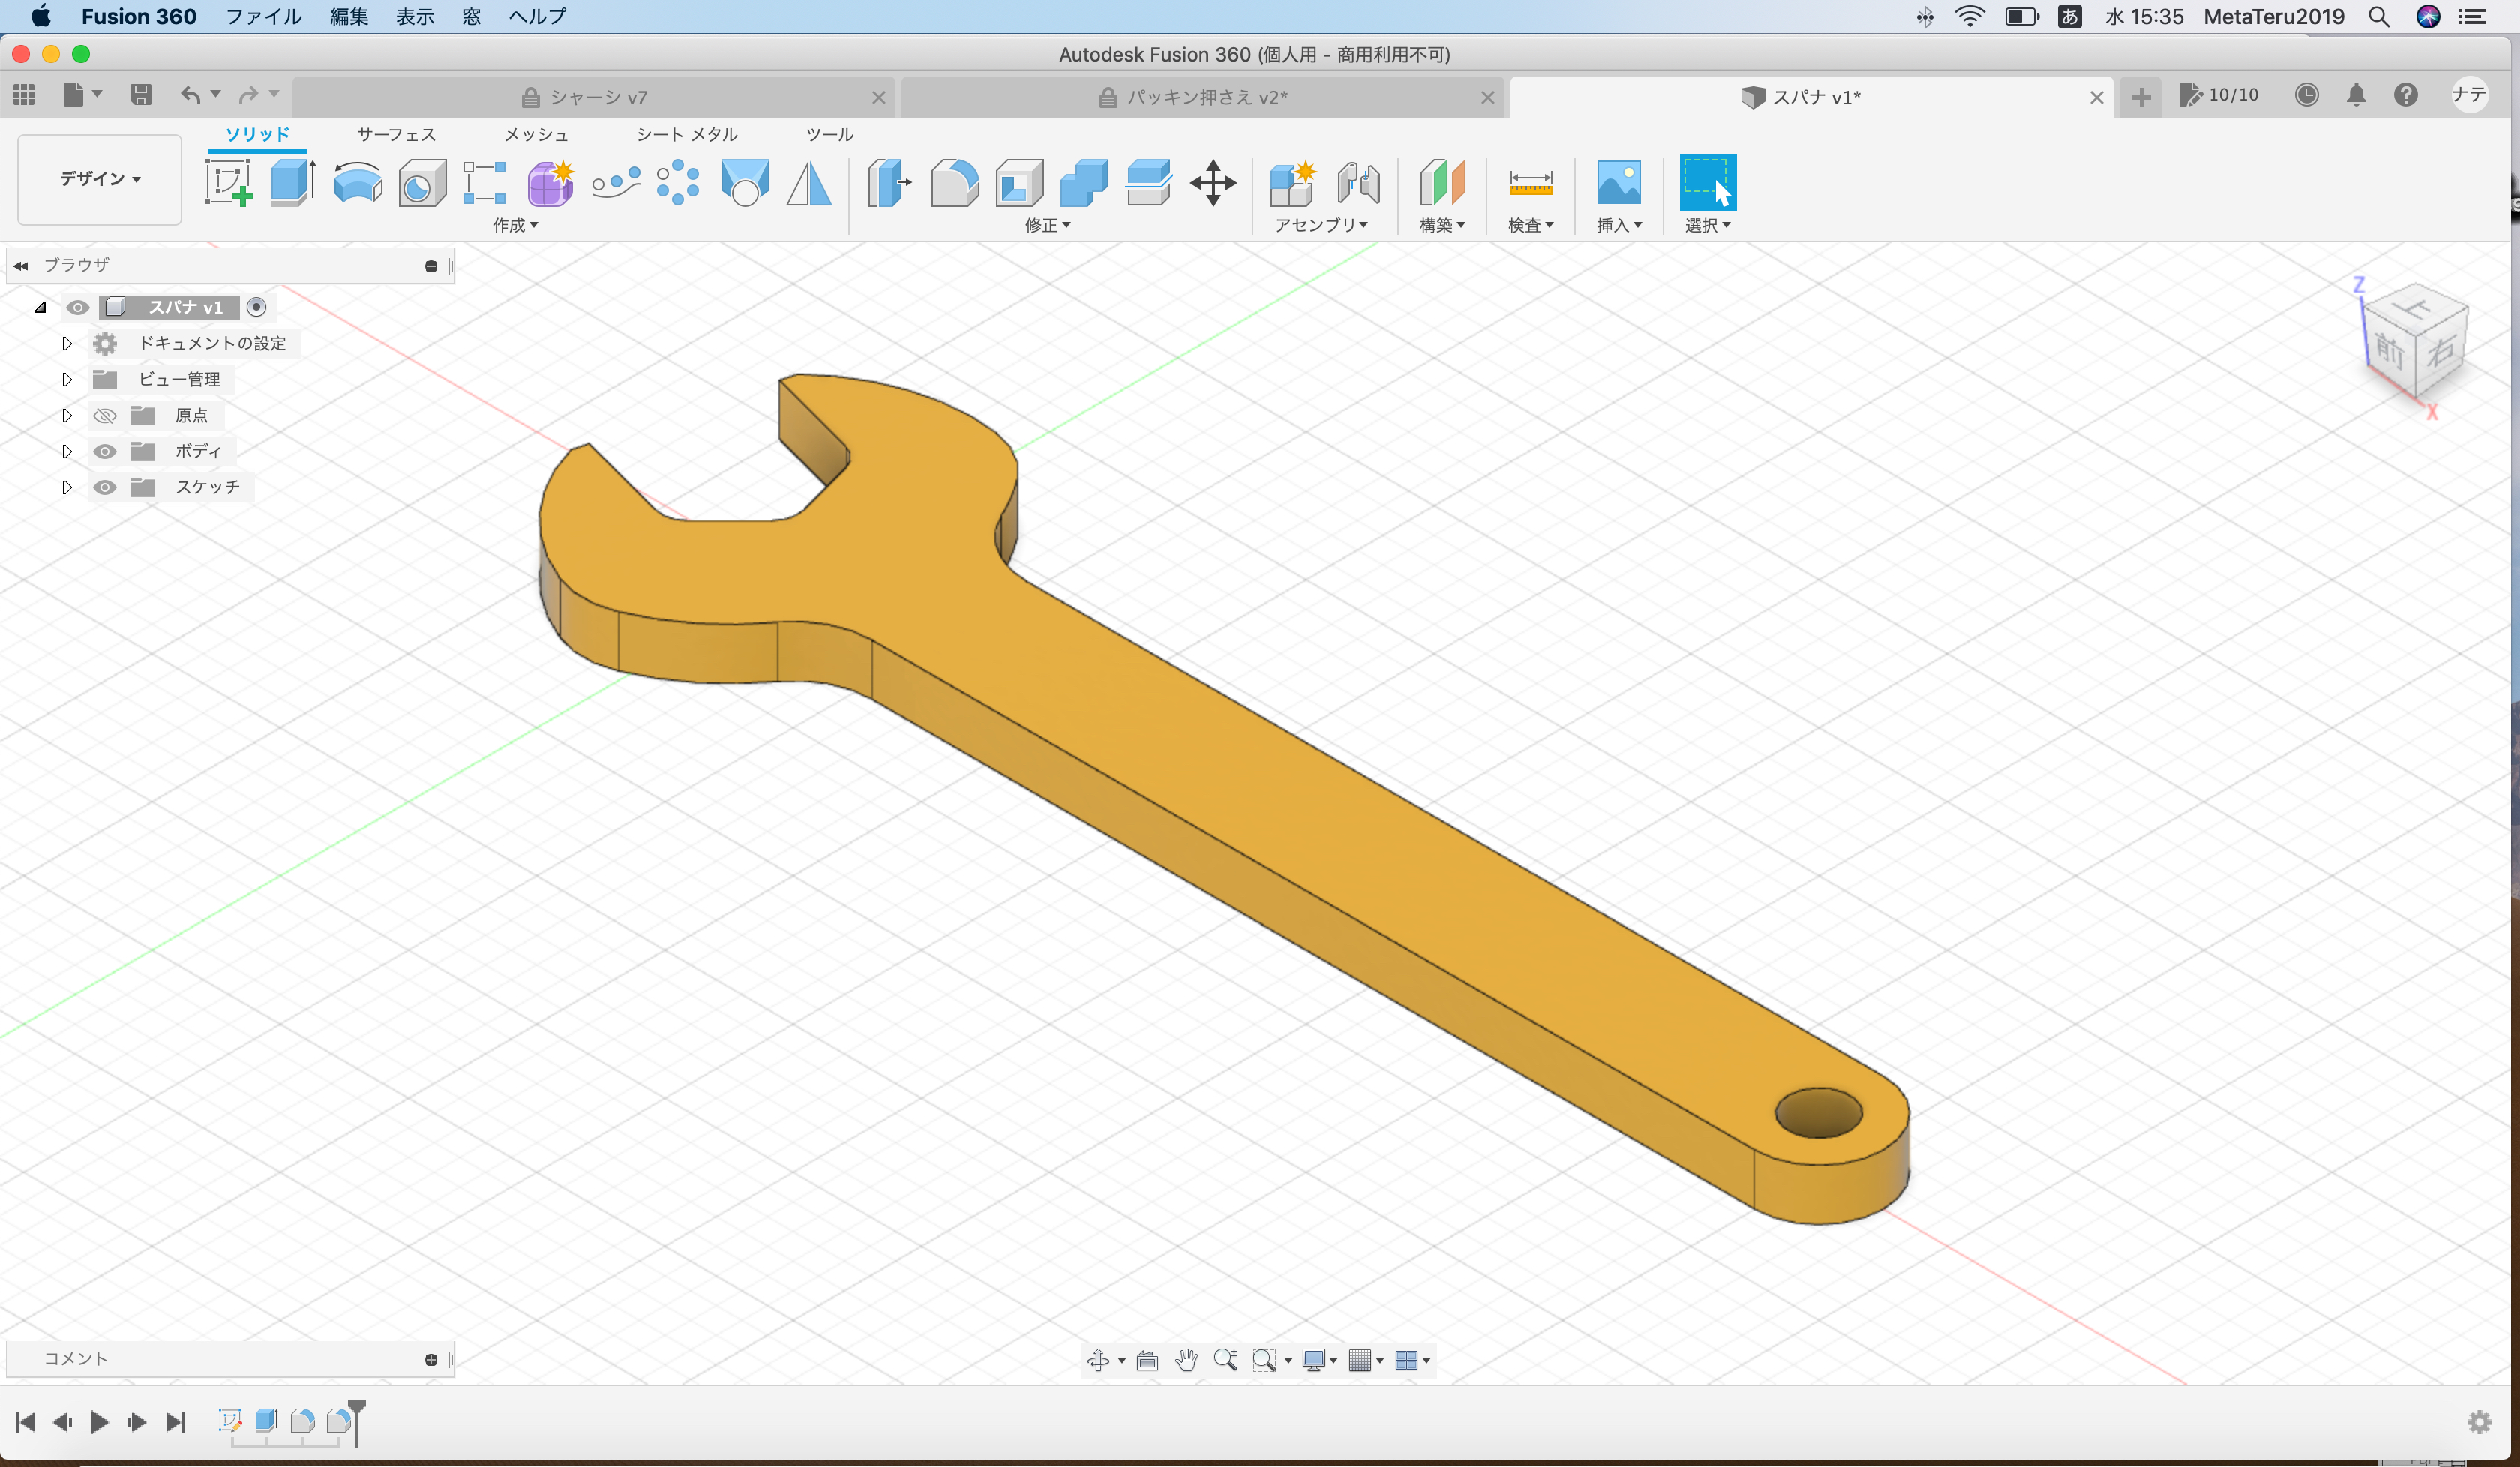Click the Insert image icon
This screenshot has height=1467, width=2520.
pos(1618,183)
